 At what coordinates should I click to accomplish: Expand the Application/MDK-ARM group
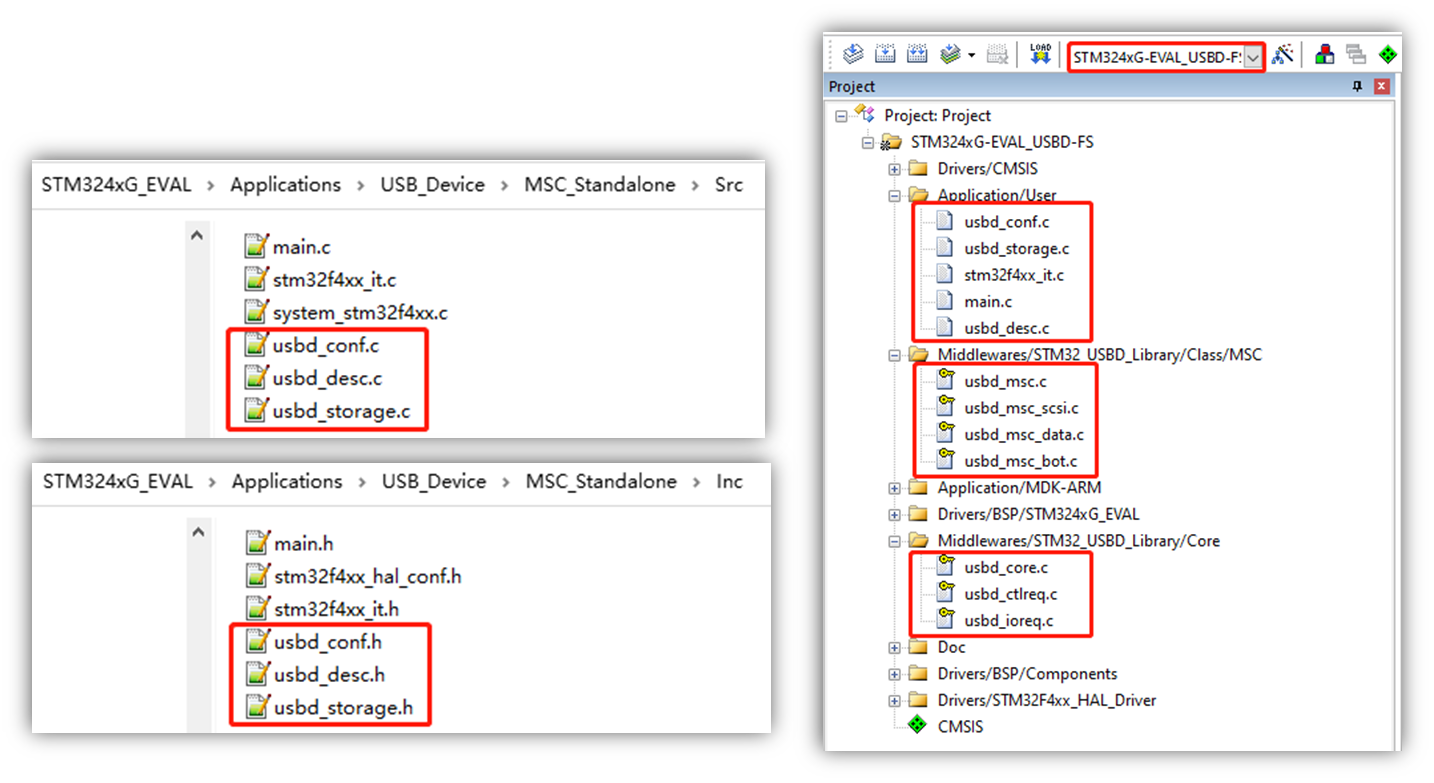tap(894, 488)
